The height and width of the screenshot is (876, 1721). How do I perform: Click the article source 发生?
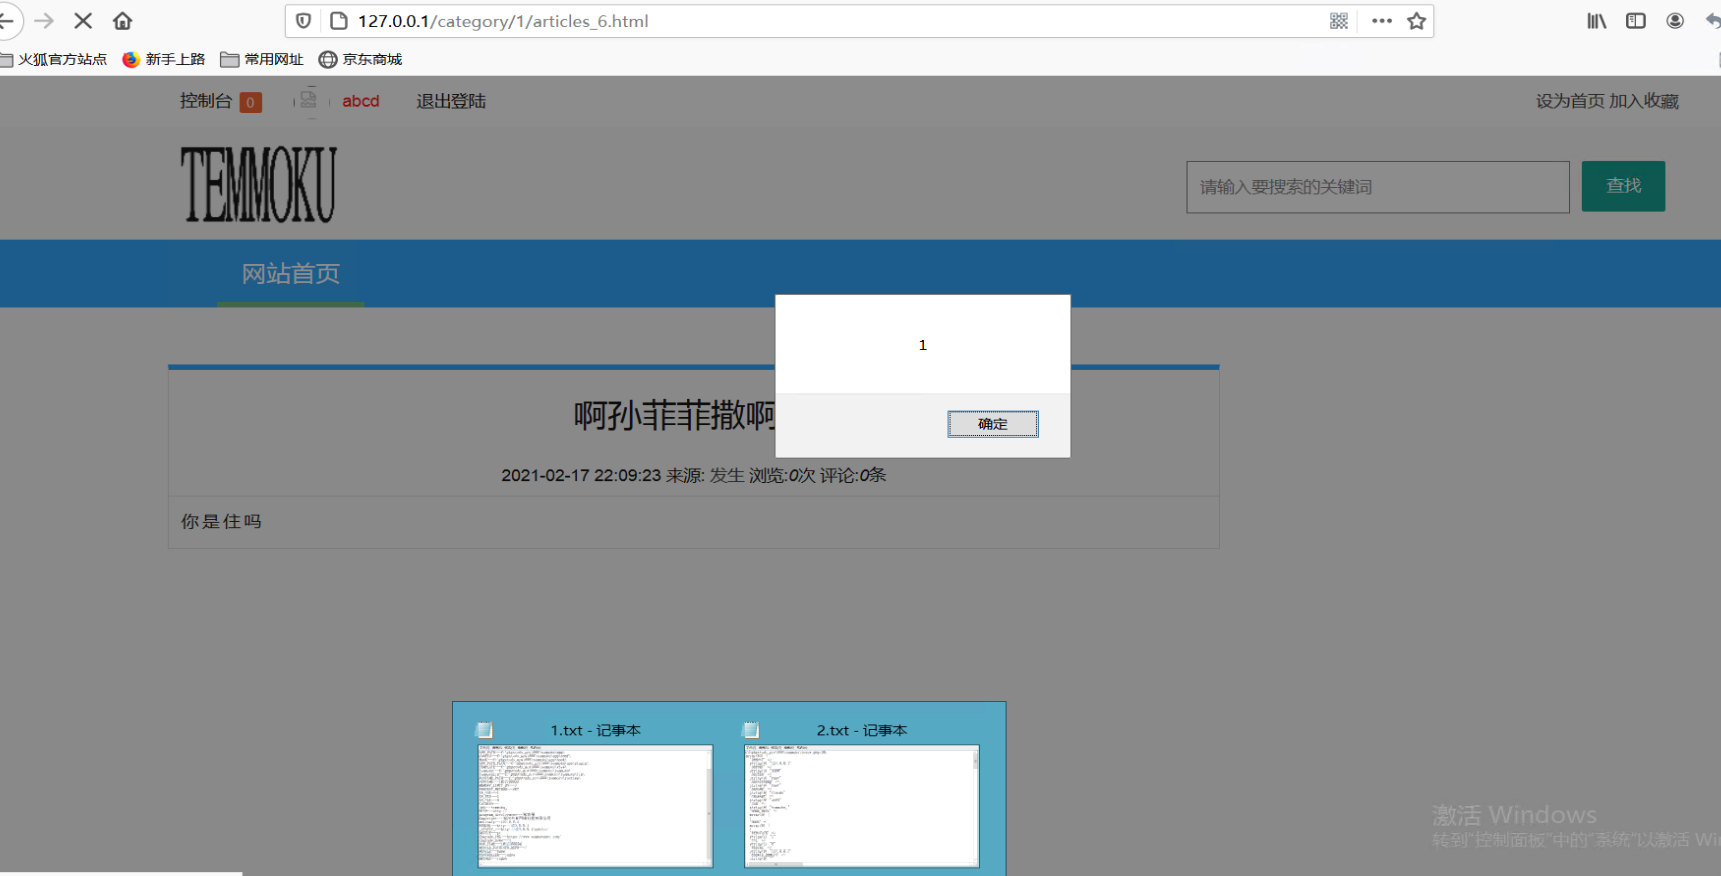click(727, 475)
